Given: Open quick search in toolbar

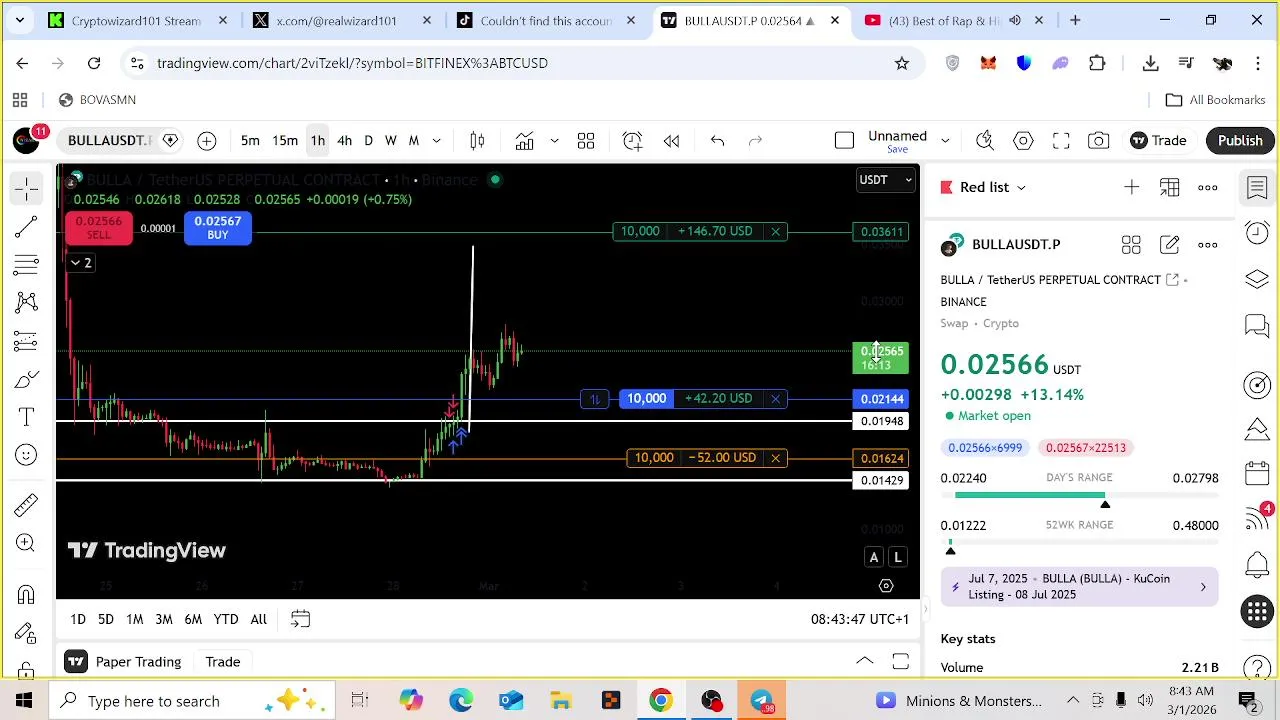Looking at the screenshot, I should click(985, 141).
